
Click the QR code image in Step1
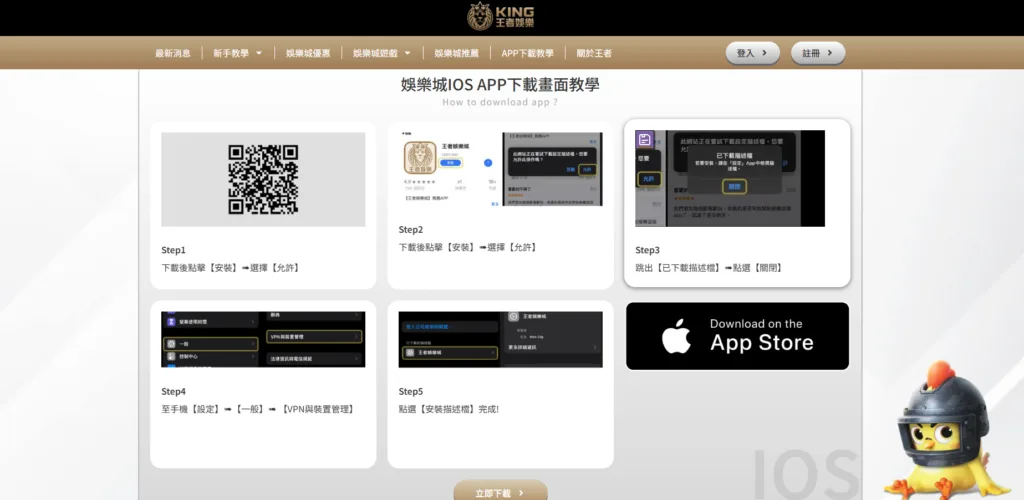coord(263,180)
